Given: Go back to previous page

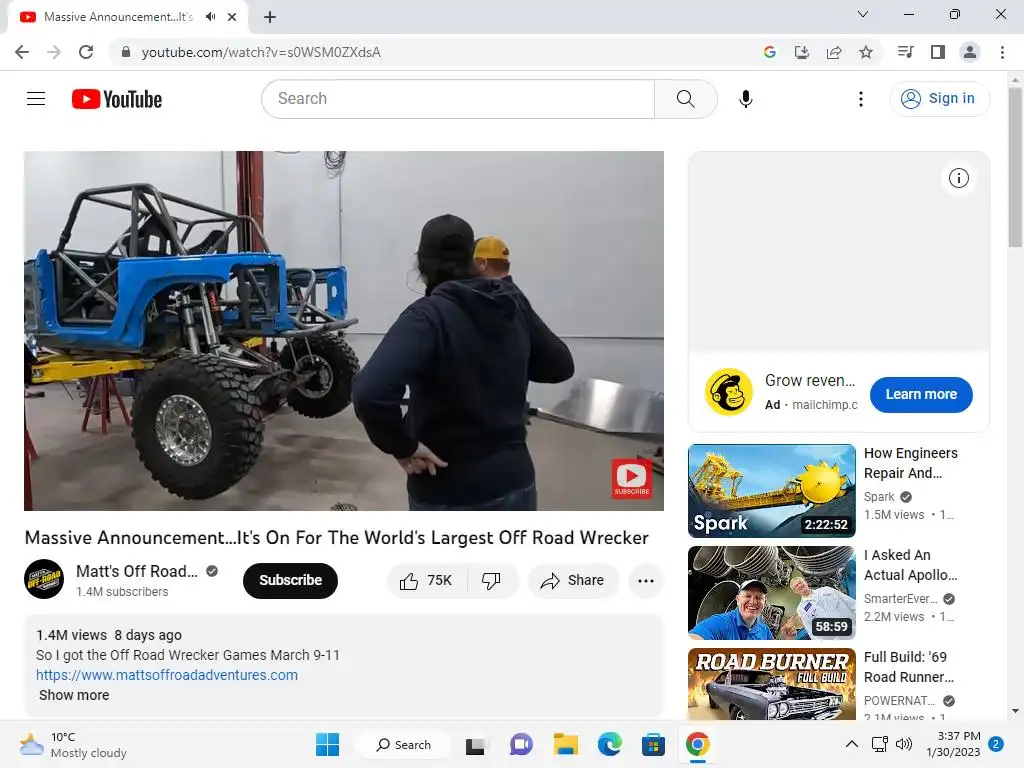Looking at the screenshot, I should click(22, 52).
